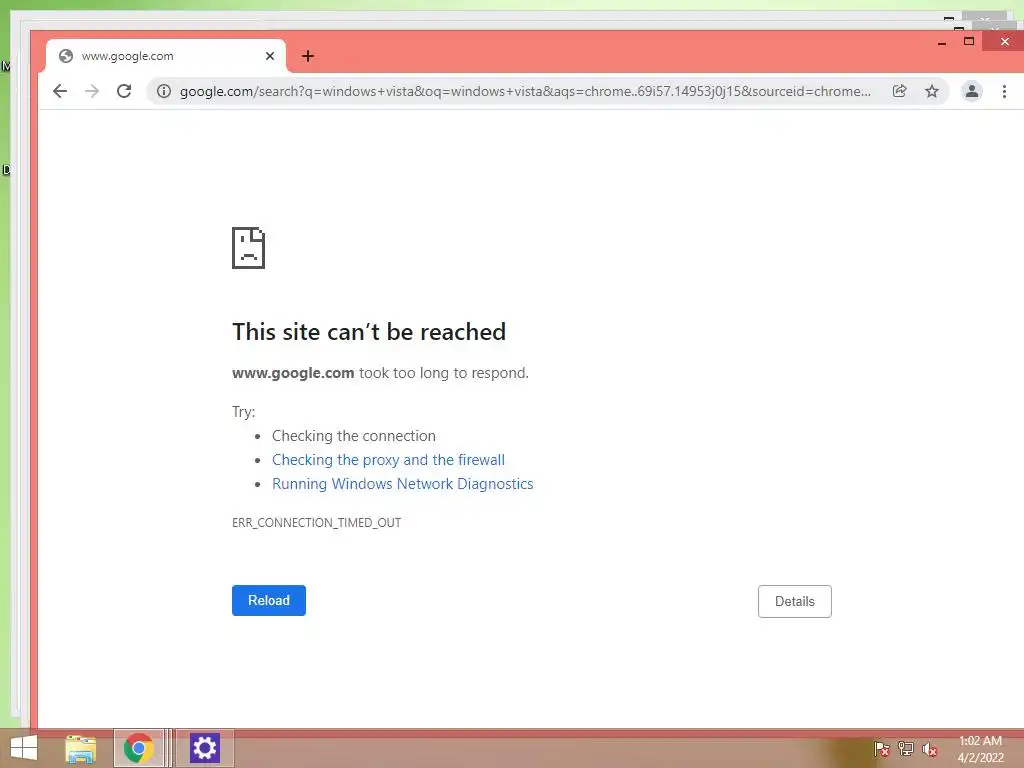This screenshot has width=1024, height=768.
Task: Minimize the Chrome window
Action: click(942, 42)
